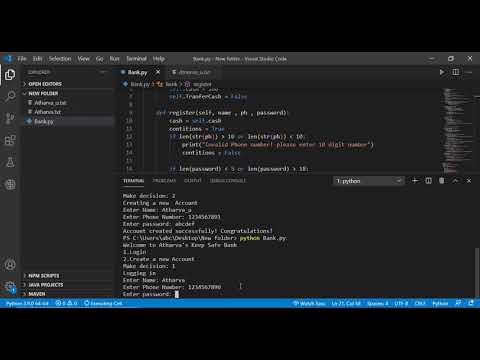Open the Search view in activity bar

coord(10,96)
